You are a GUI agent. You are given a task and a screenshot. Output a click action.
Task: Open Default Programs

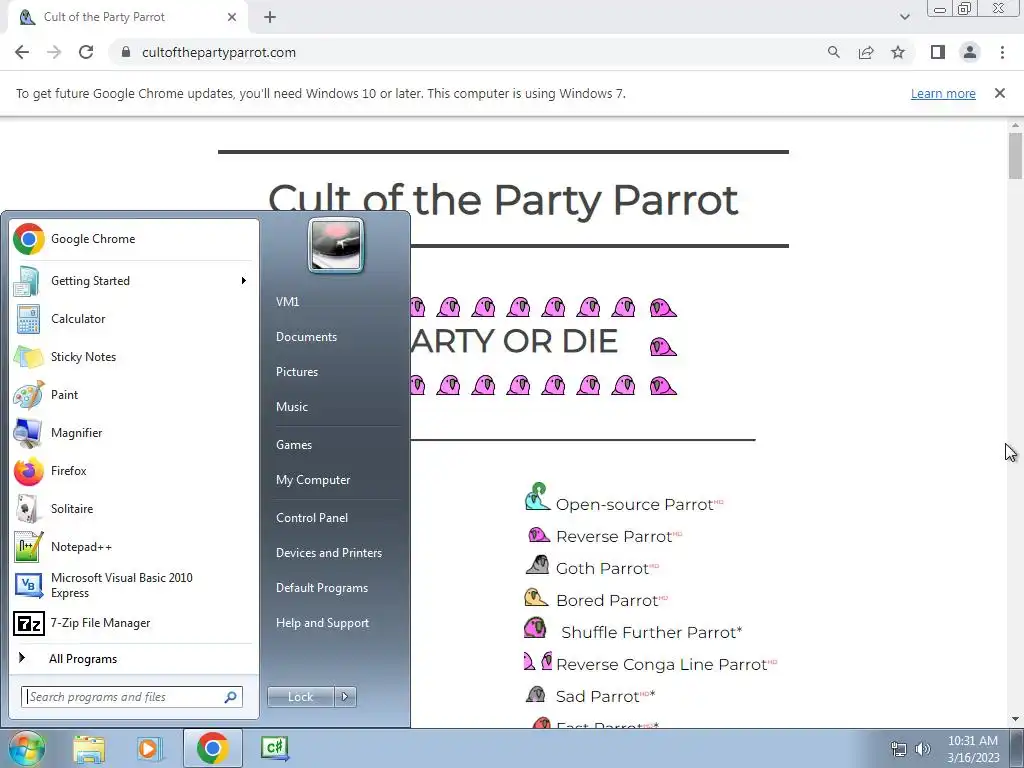coord(336,588)
